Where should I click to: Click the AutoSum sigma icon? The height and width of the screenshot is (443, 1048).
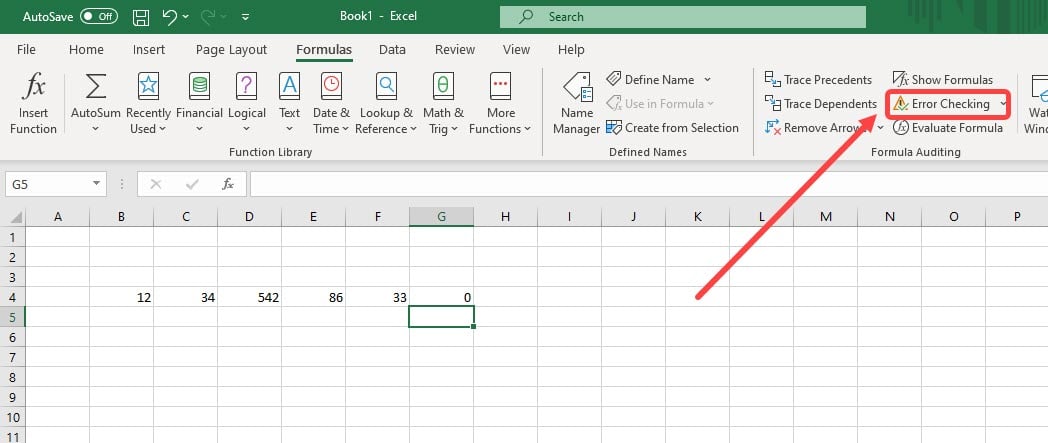(x=96, y=87)
